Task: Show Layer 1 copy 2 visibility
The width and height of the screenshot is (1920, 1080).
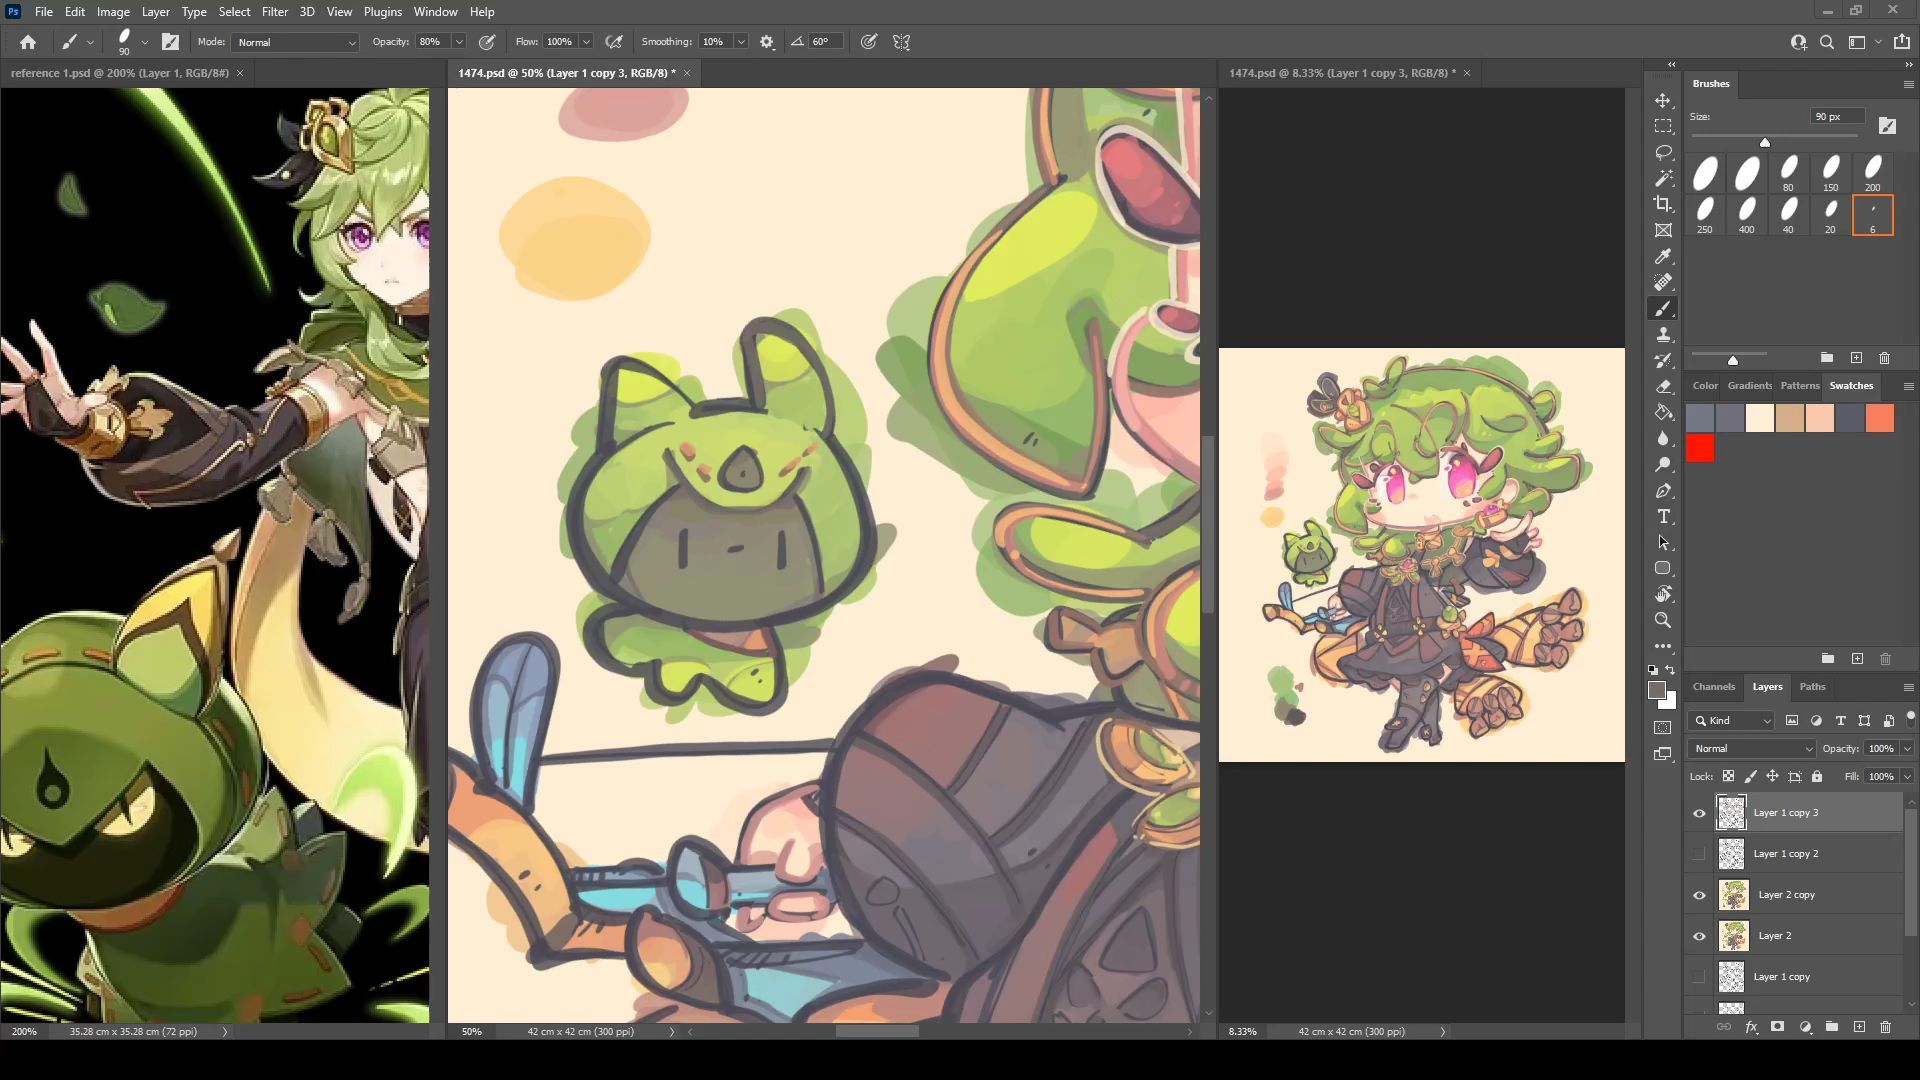Action: click(1699, 854)
